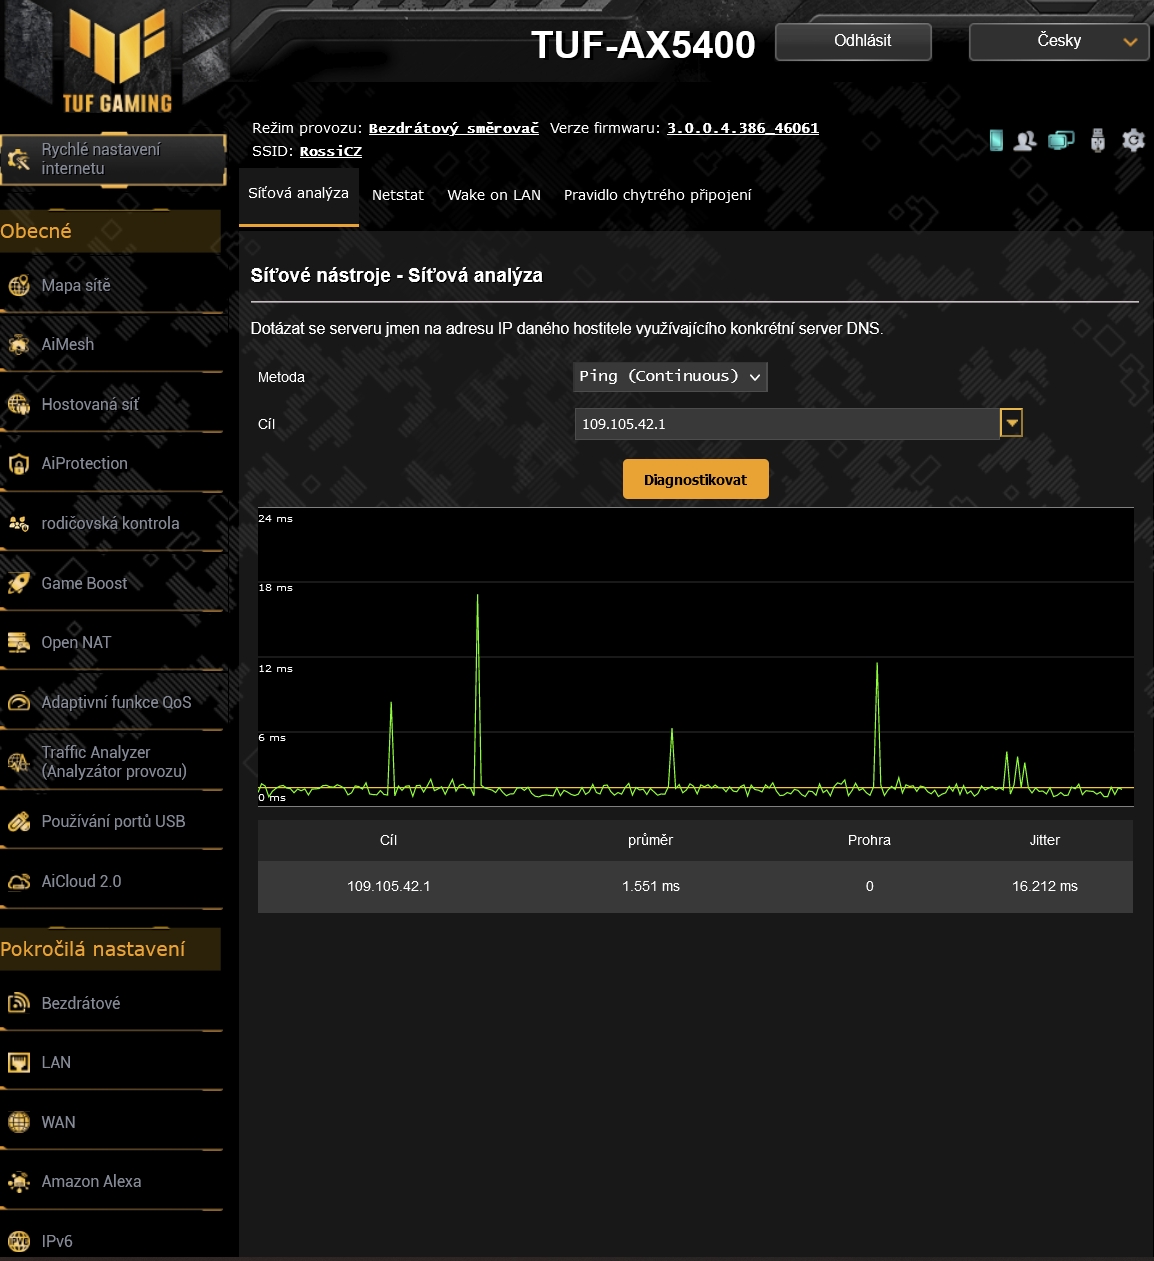Open the Open NAT icon
This screenshot has height=1261, width=1154.
19,643
